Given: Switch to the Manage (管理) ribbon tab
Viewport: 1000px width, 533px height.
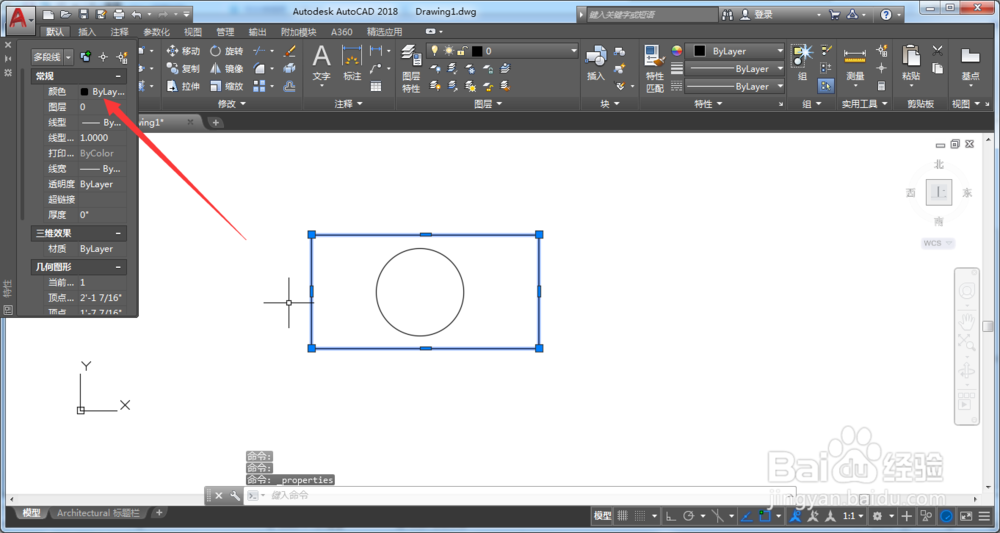Looking at the screenshot, I should 225,32.
